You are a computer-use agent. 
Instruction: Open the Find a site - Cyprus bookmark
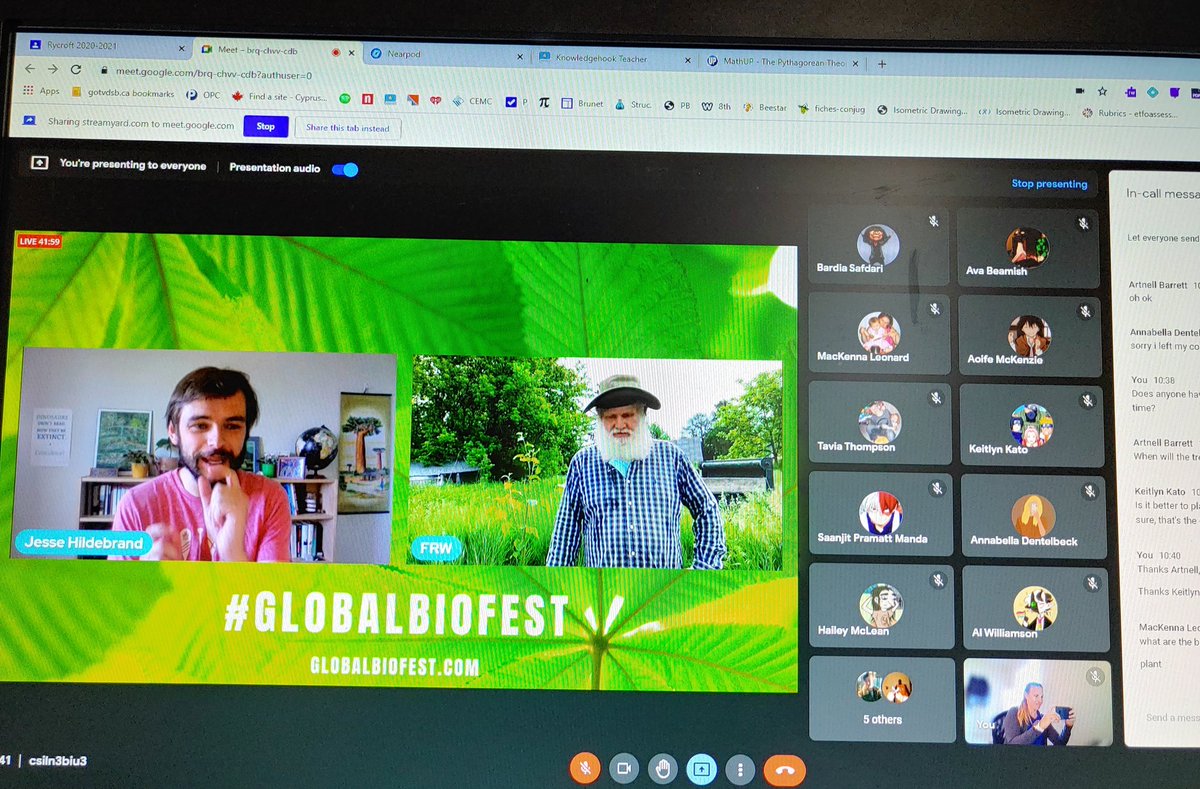point(278,96)
